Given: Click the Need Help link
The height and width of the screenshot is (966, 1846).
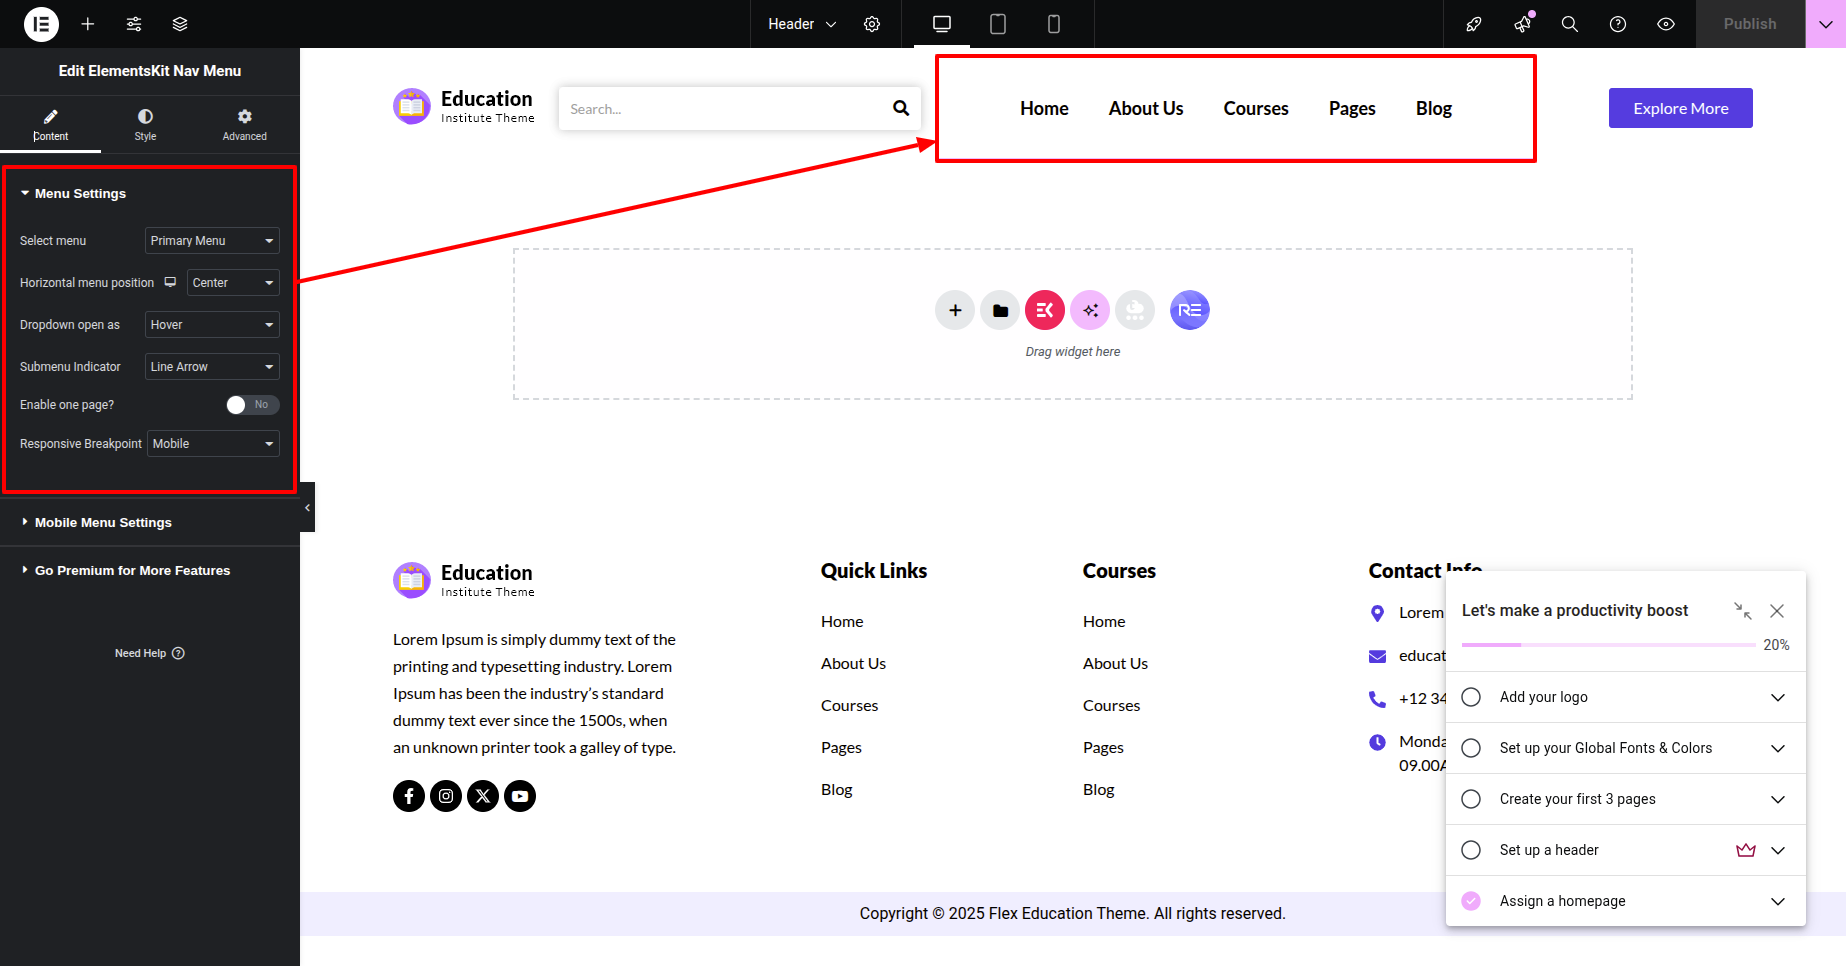Looking at the screenshot, I should 150,653.
